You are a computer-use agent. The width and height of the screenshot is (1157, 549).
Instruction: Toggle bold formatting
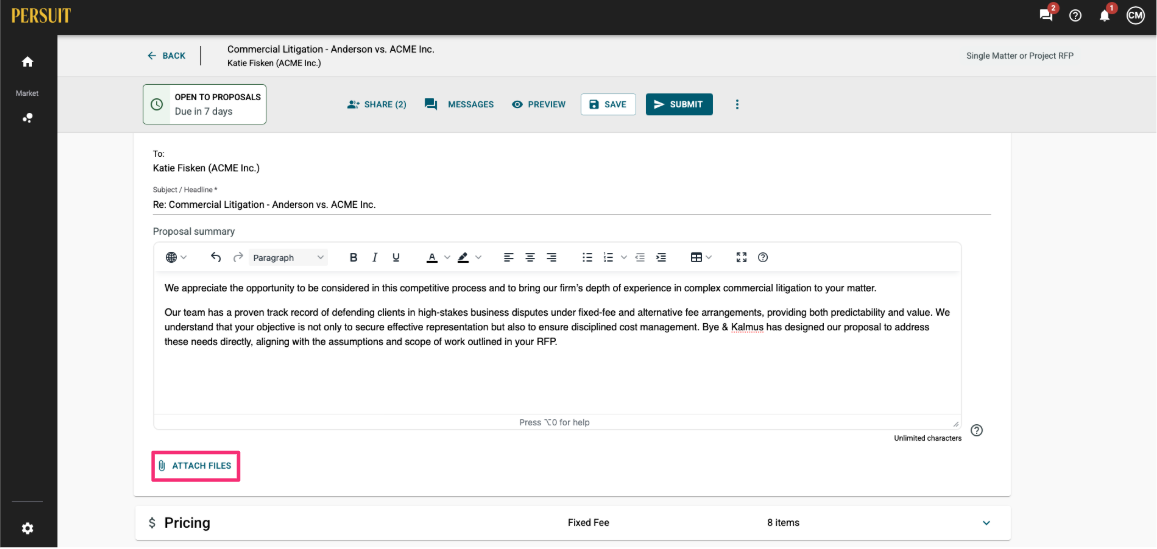[x=353, y=258]
